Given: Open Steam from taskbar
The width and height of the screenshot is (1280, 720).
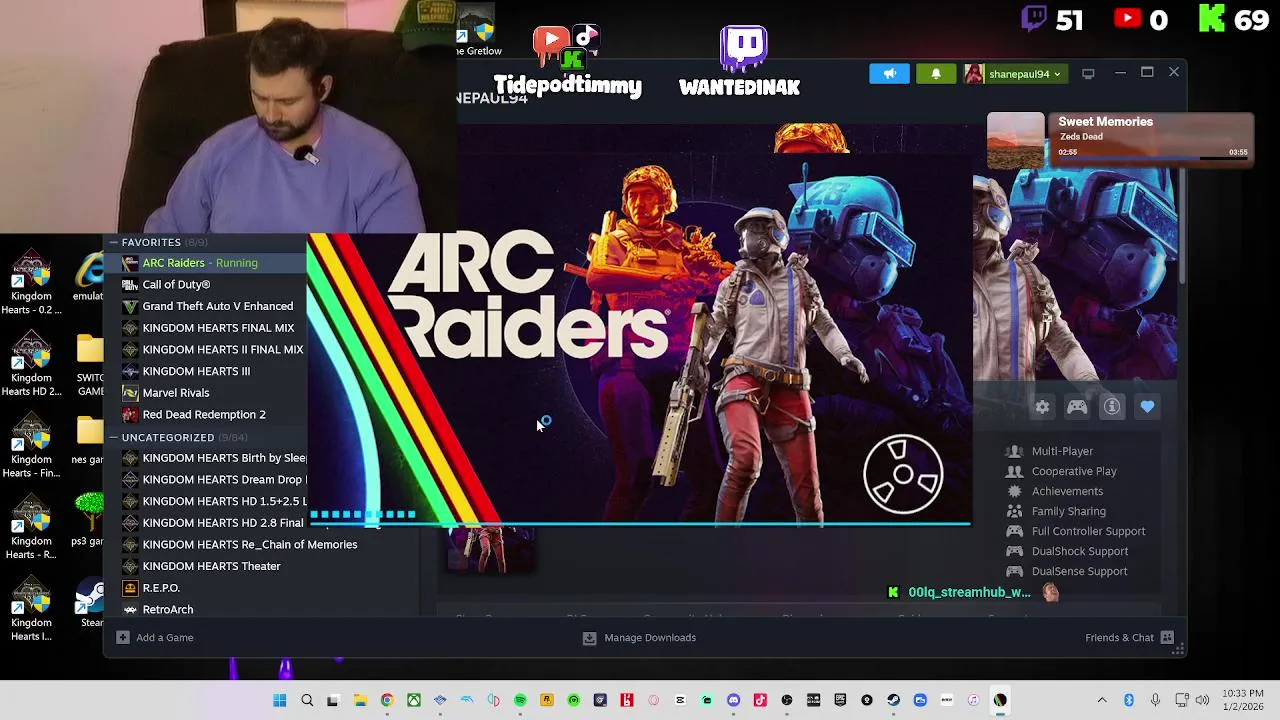Looking at the screenshot, I should click(x=893, y=700).
